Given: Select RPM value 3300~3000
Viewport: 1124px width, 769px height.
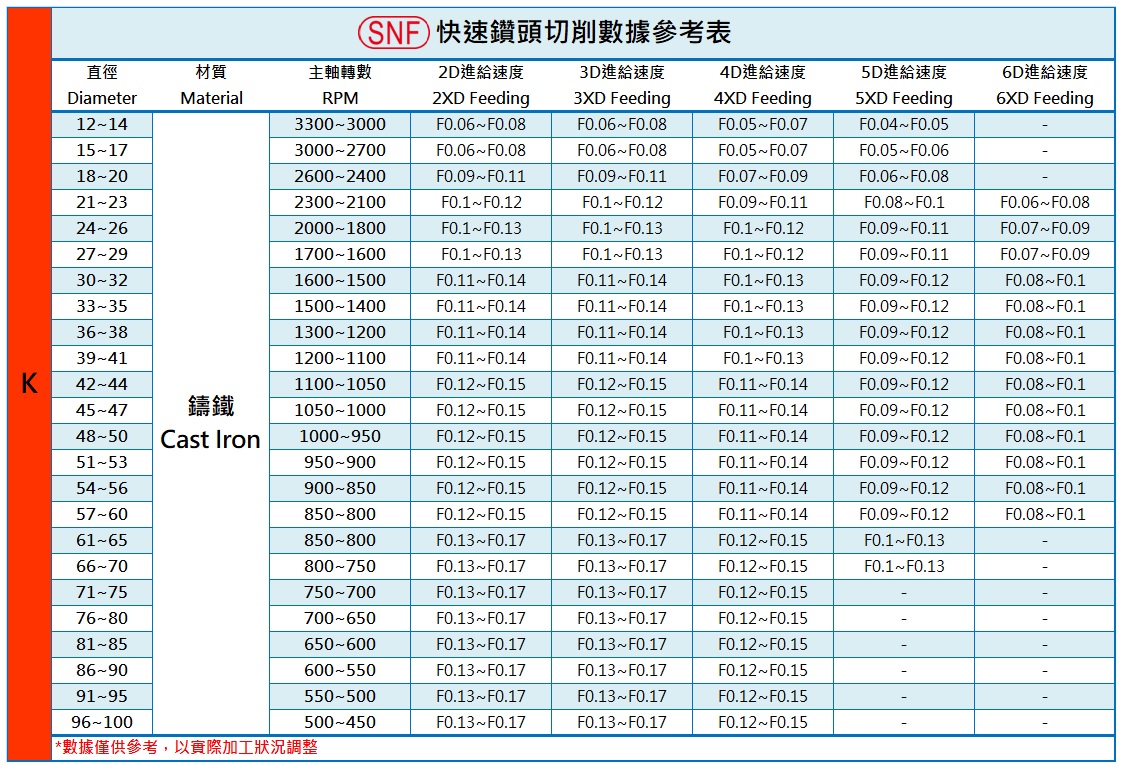Looking at the screenshot, I should [x=340, y=125].
